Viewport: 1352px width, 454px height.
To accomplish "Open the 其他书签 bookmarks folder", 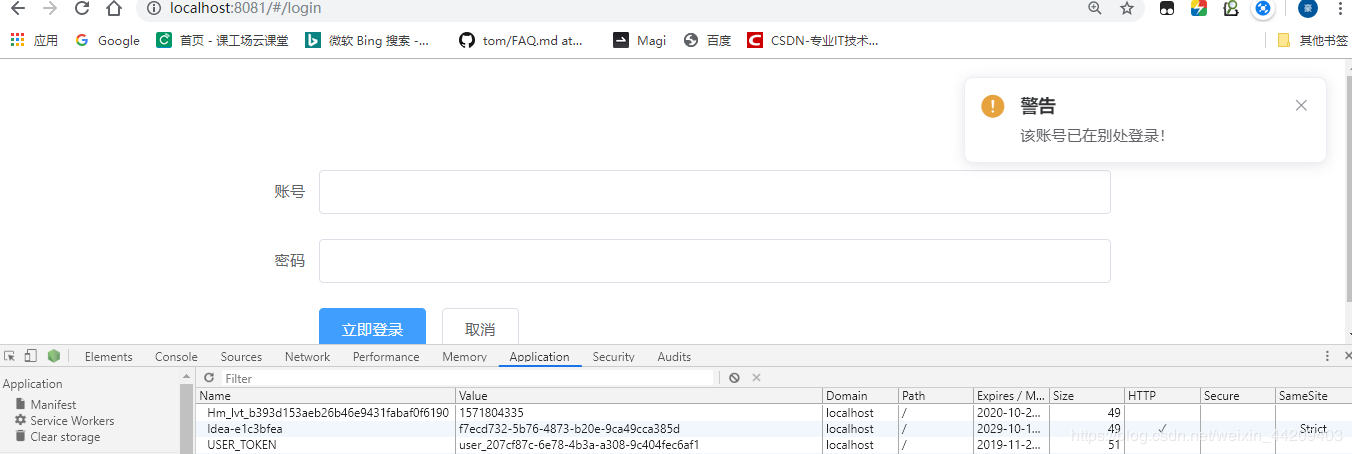I will 1312,41.
